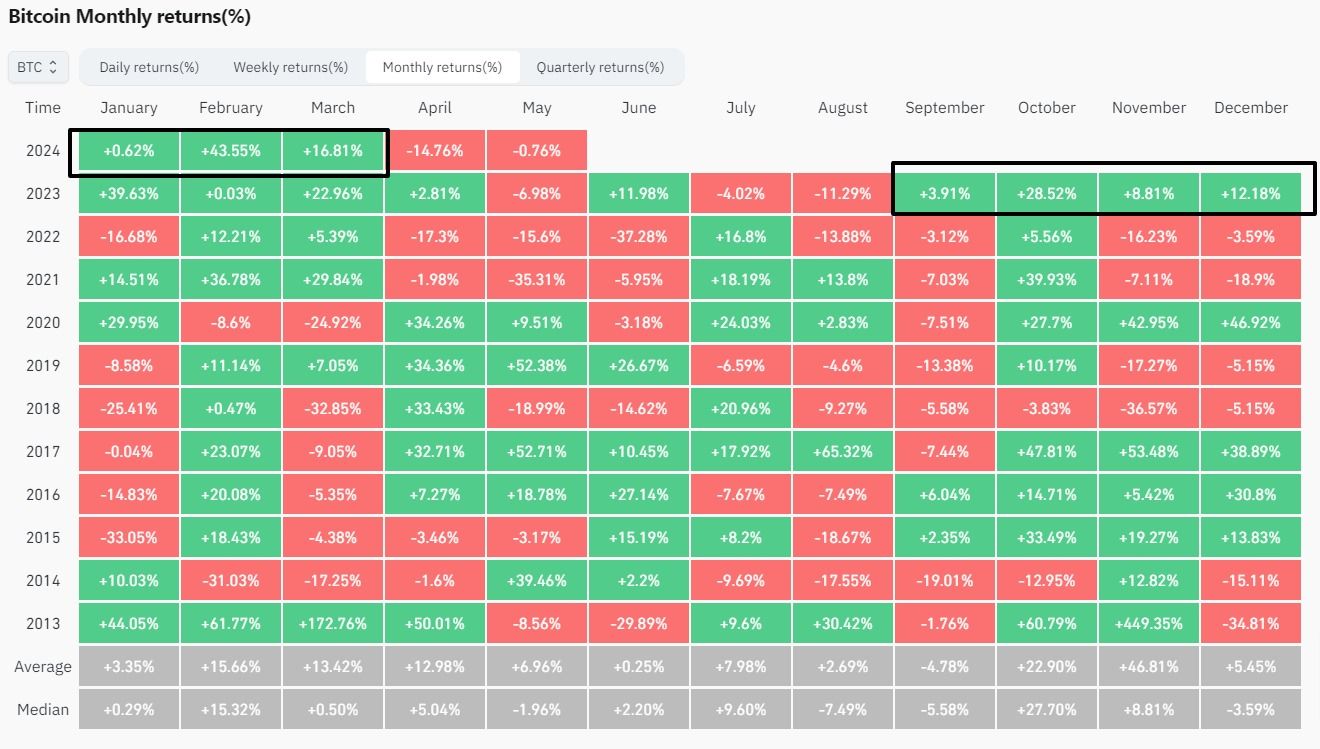This screenshot has height=749, width=1320.
Task: Click February 2024 cell showing +43.55%
Action: pyautogui.click(x=231, y=151)
